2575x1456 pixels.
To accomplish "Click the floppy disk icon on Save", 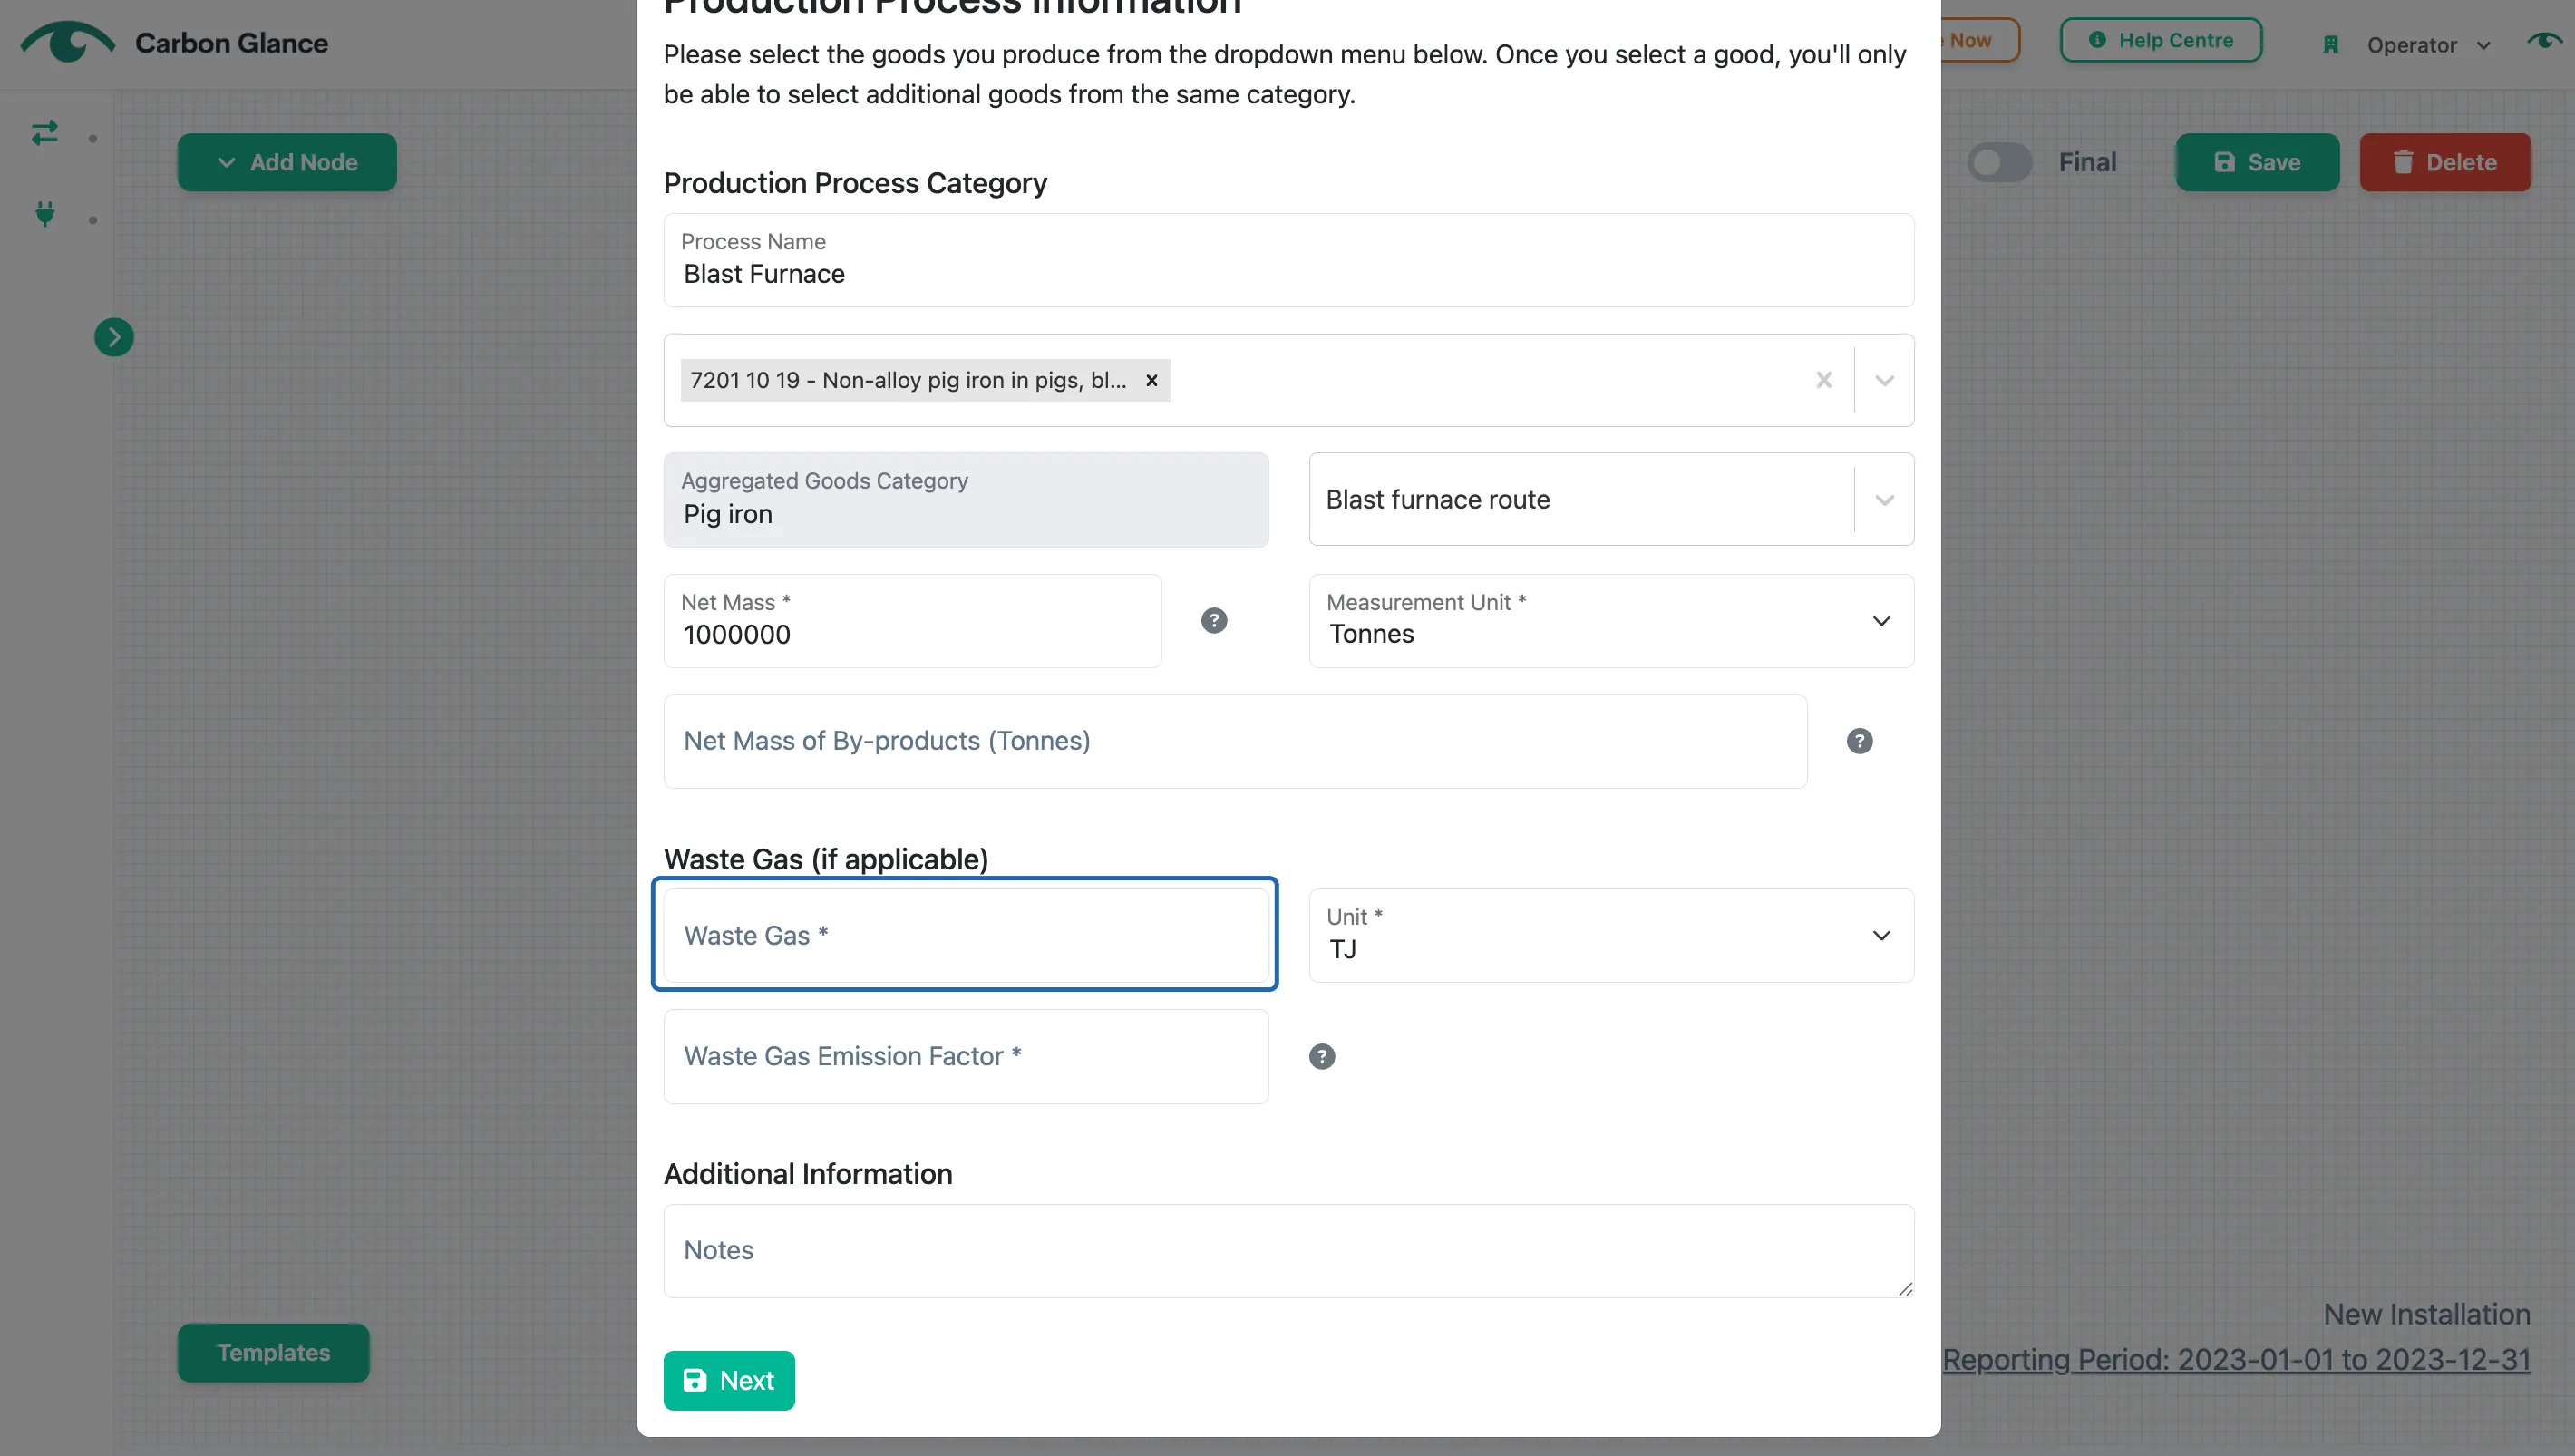I will 2224,162.
